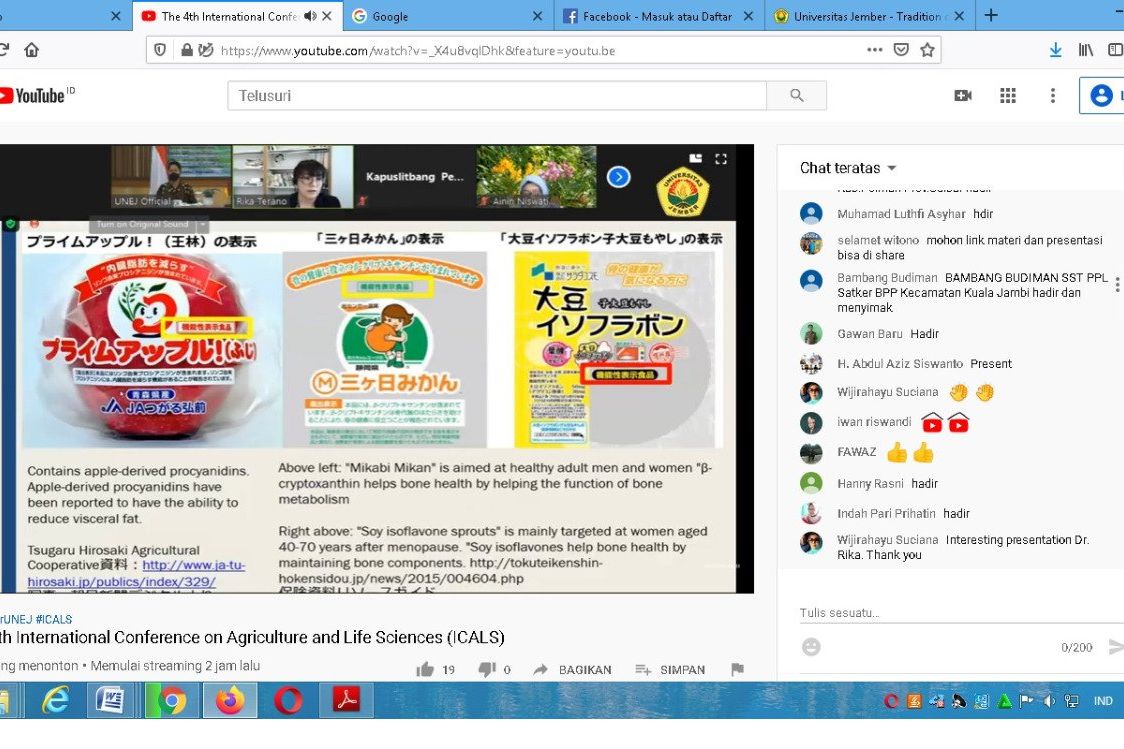Screen dimensions: 1124x749
Task: Click the YouTube logo
Action: click(x=38, y=95)
